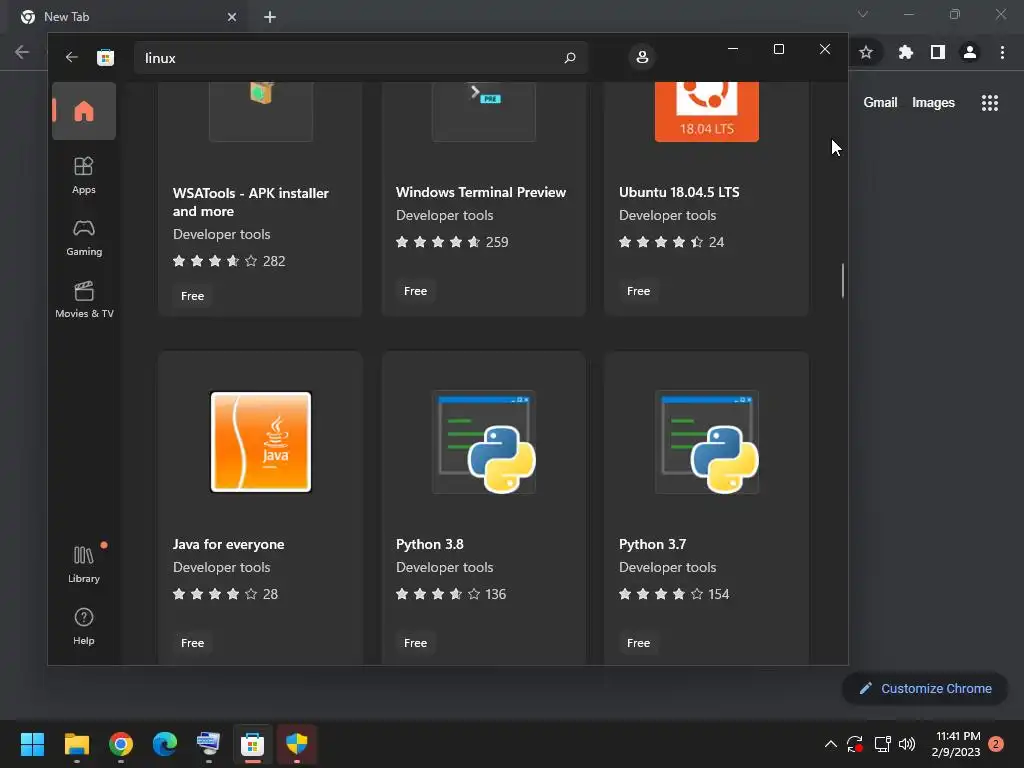Click the Customize Chrome button
1024x768 pixels.
925,688
